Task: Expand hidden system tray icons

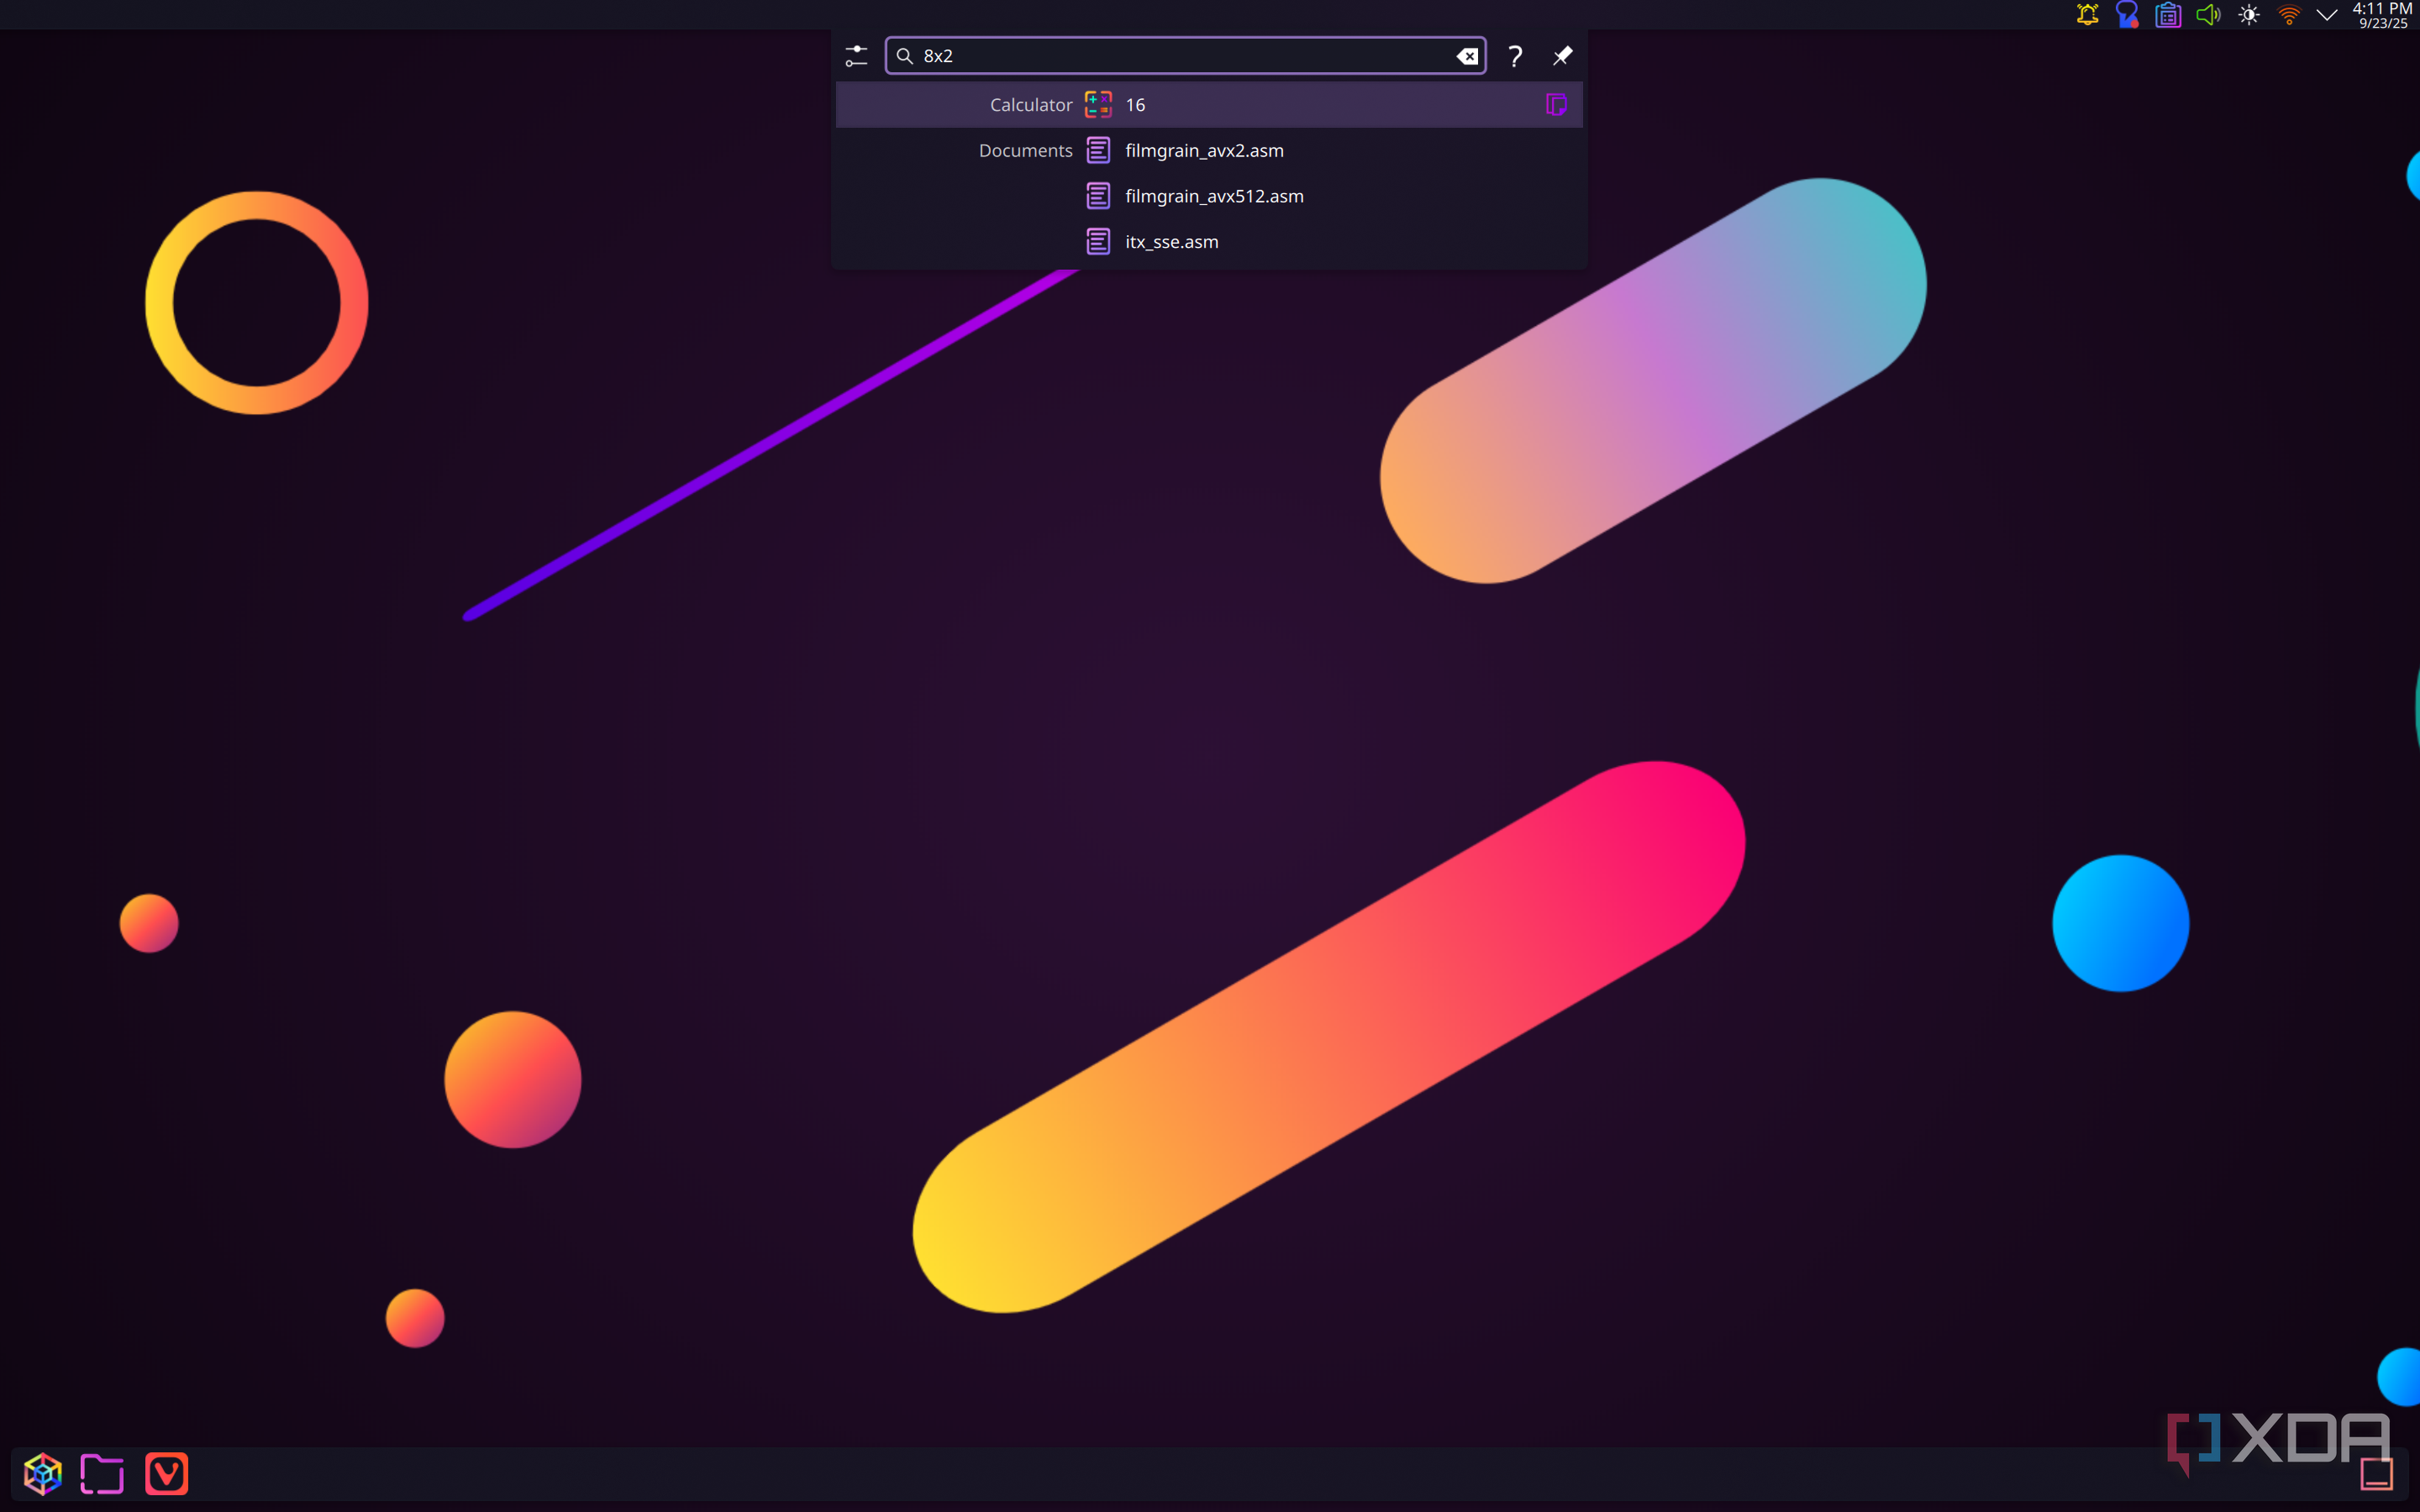Action: tap(2327, 15)
